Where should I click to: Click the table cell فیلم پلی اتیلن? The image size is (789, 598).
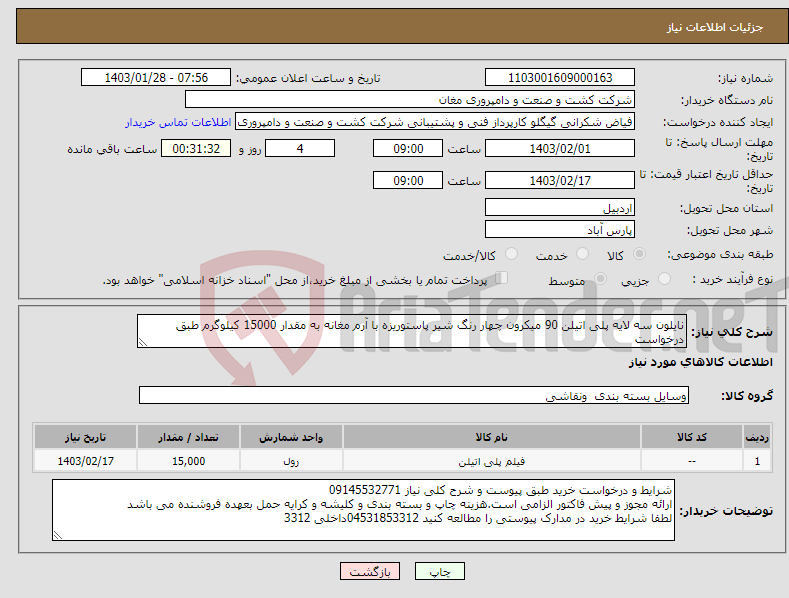[492, 461]
